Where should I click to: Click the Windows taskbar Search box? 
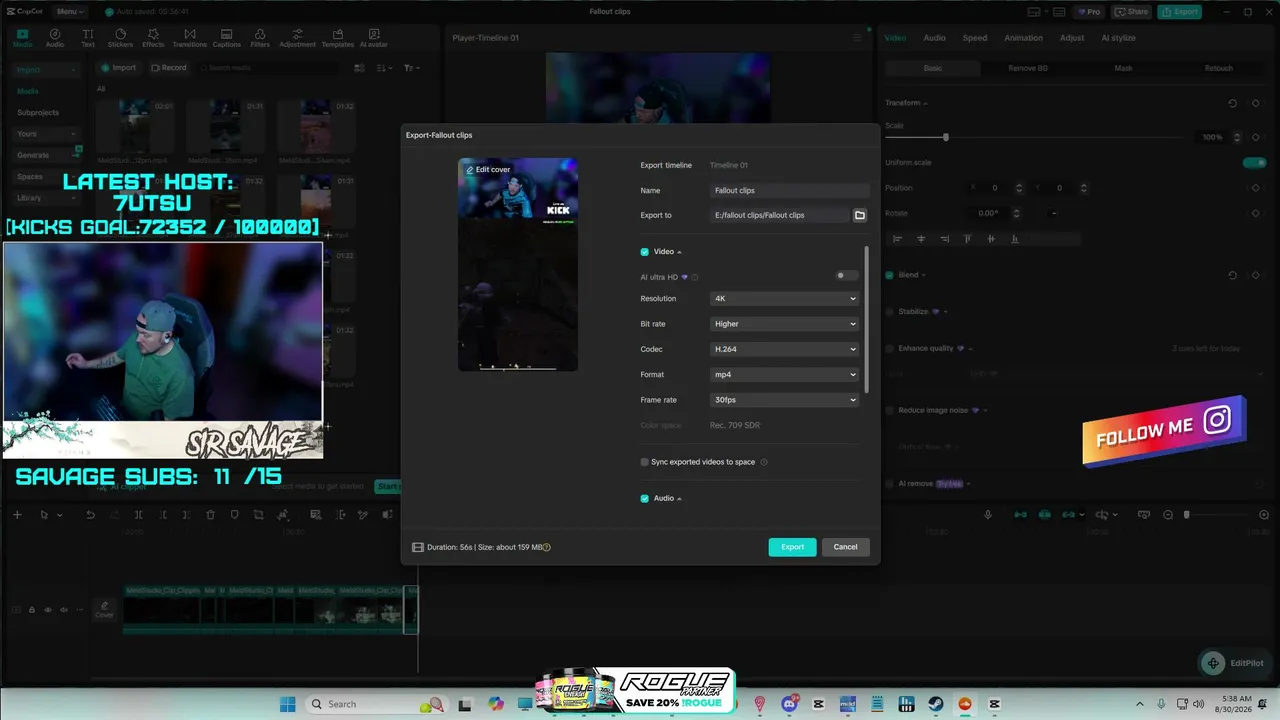coord(376,704)
